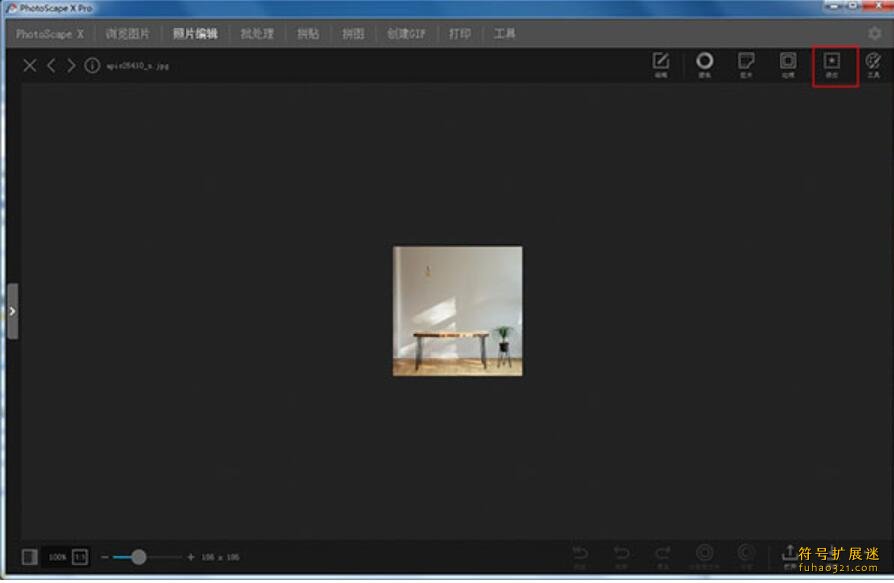The image size is (894, 583).
Task: Toggle the panel layout icon at bottom left
Action: pos(30,556)
